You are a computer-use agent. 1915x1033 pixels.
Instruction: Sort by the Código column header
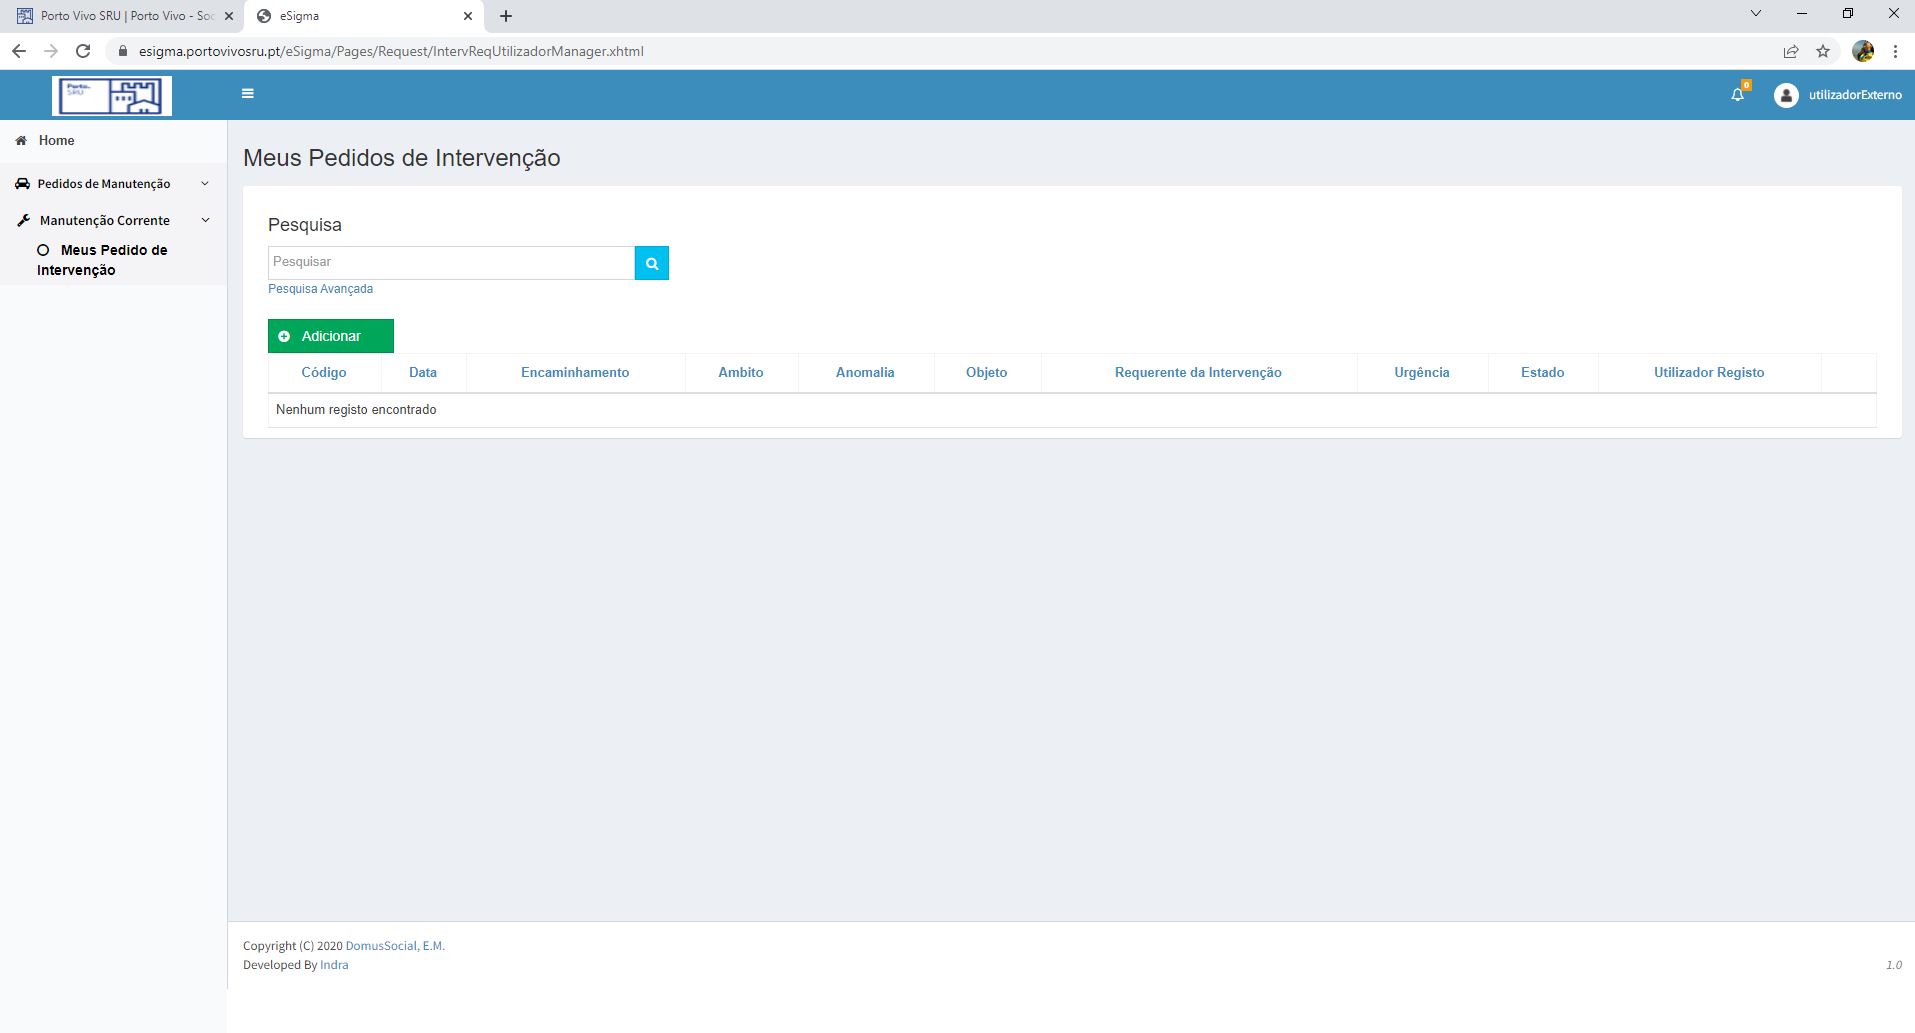coord(324,373)
